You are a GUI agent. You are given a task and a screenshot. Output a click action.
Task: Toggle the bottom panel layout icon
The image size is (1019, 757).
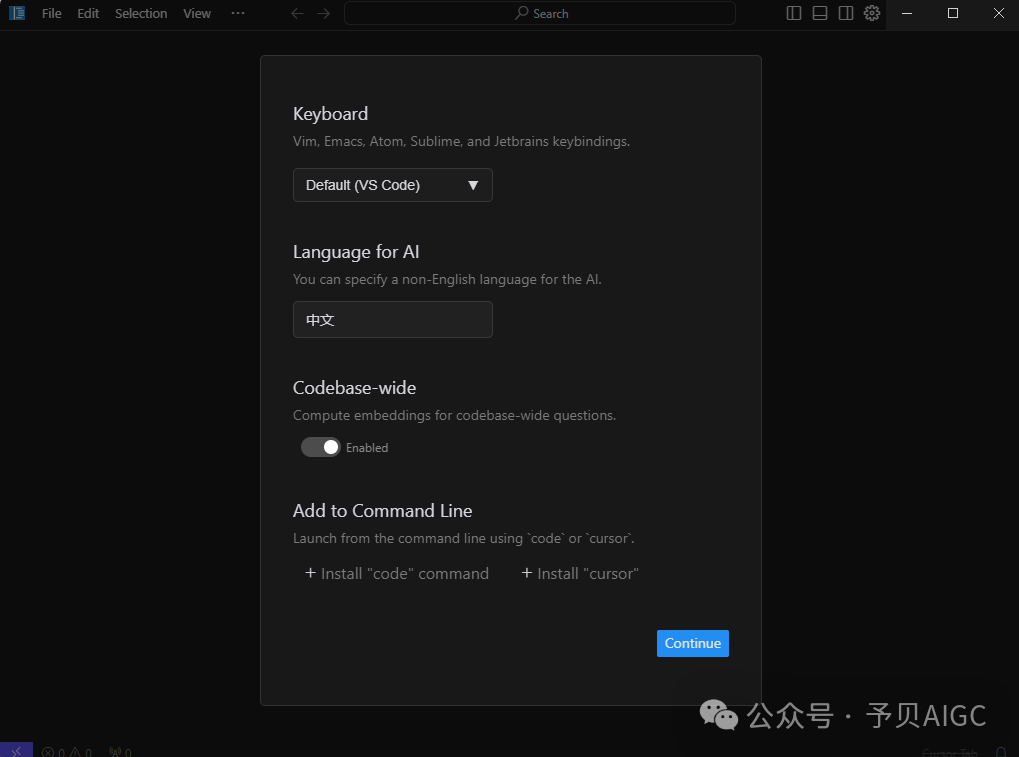pyautogui.click(x=819, y=13)
